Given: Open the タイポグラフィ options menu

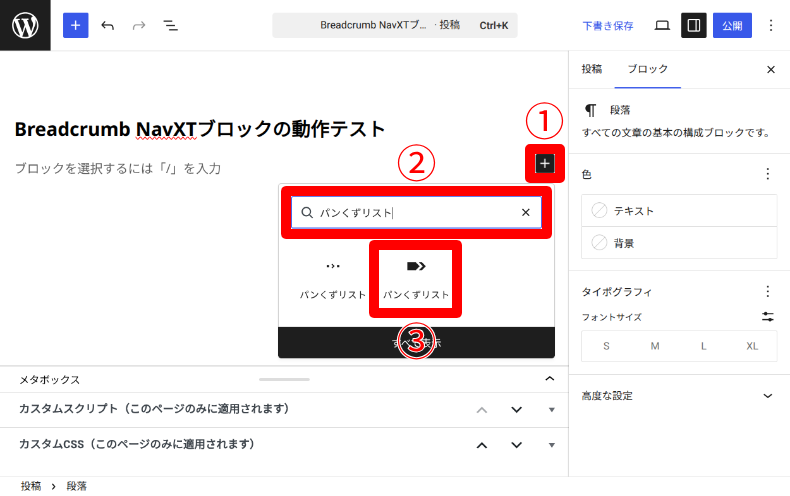Looking at the screenshot, I should [x=768, y=291].
